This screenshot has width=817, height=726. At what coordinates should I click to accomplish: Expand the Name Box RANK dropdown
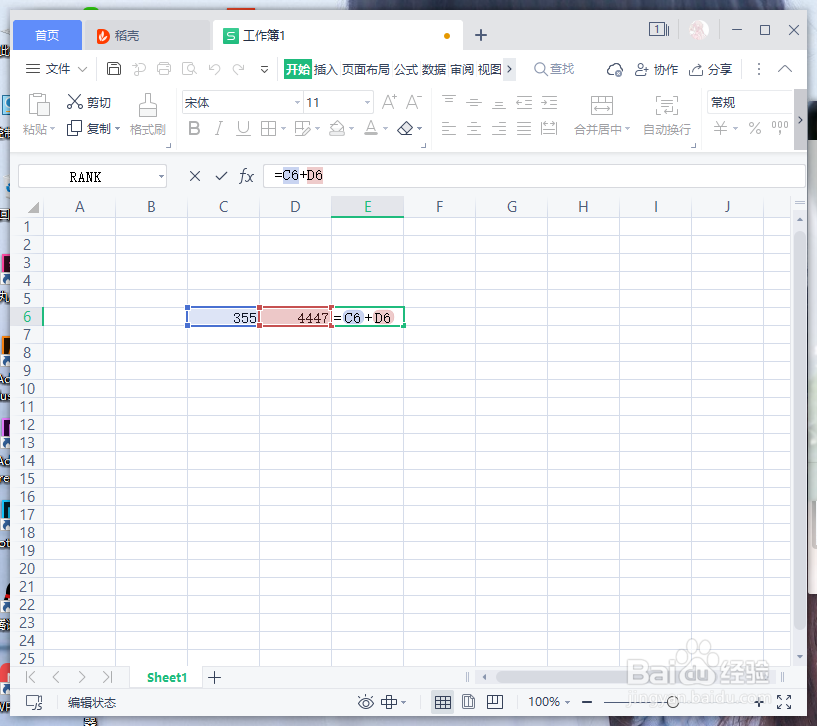coord(161,177)
